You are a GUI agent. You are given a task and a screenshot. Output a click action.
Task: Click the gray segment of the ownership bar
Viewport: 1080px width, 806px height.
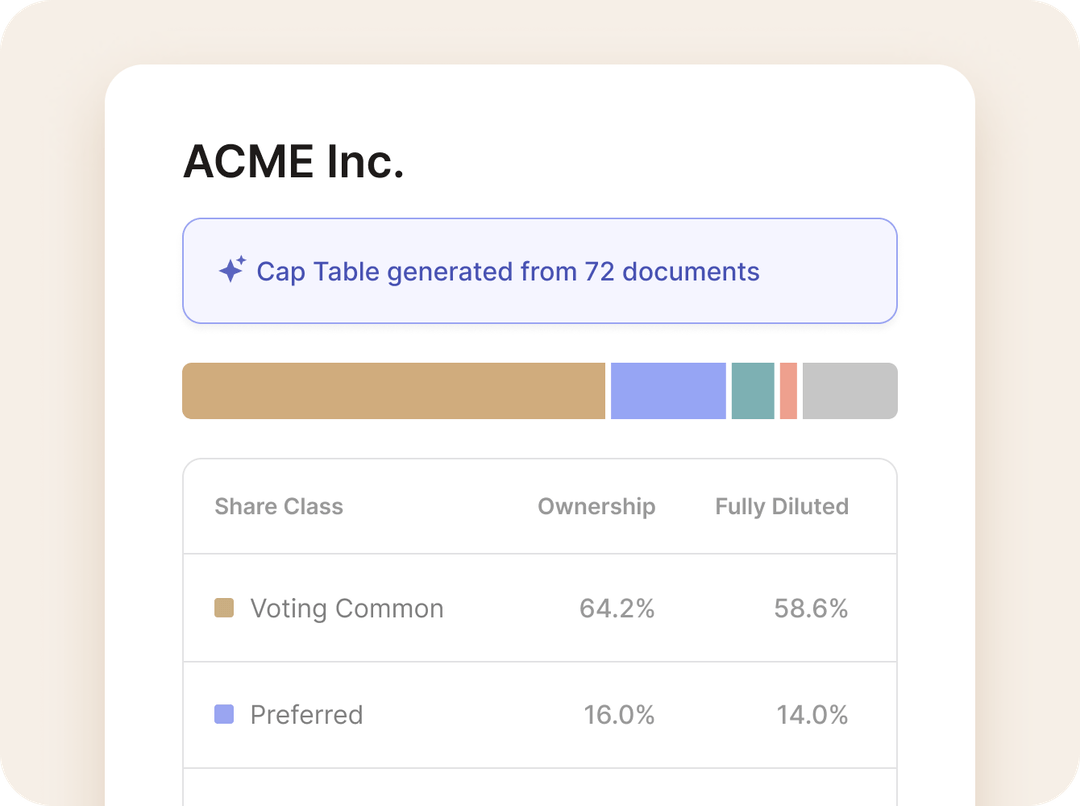tap(850, 390)
